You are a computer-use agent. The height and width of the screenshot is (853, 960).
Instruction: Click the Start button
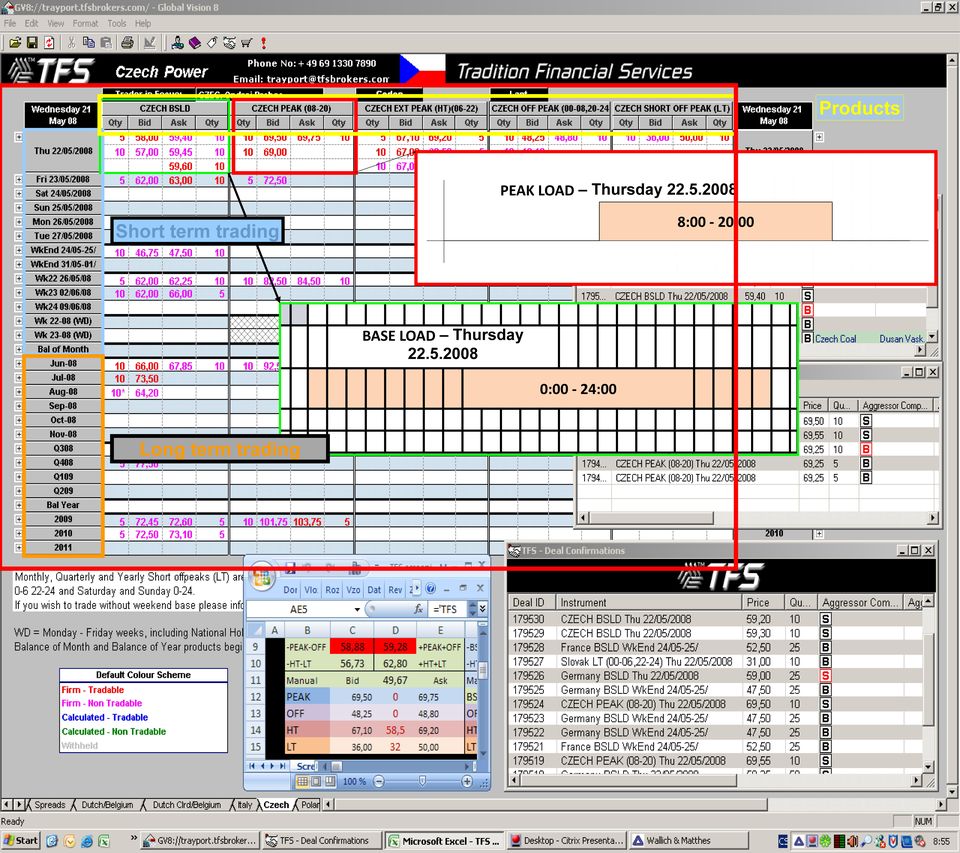click(21, 841)
